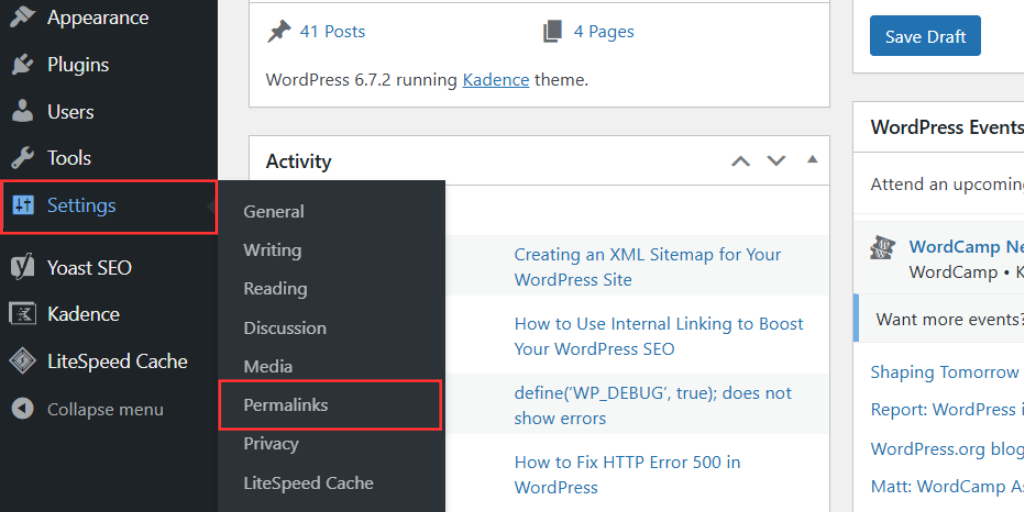Click the 'Attend an upcoming' text
This screenshot has width=1024, height=512.
pyautogui.click(x=947, y=185)
